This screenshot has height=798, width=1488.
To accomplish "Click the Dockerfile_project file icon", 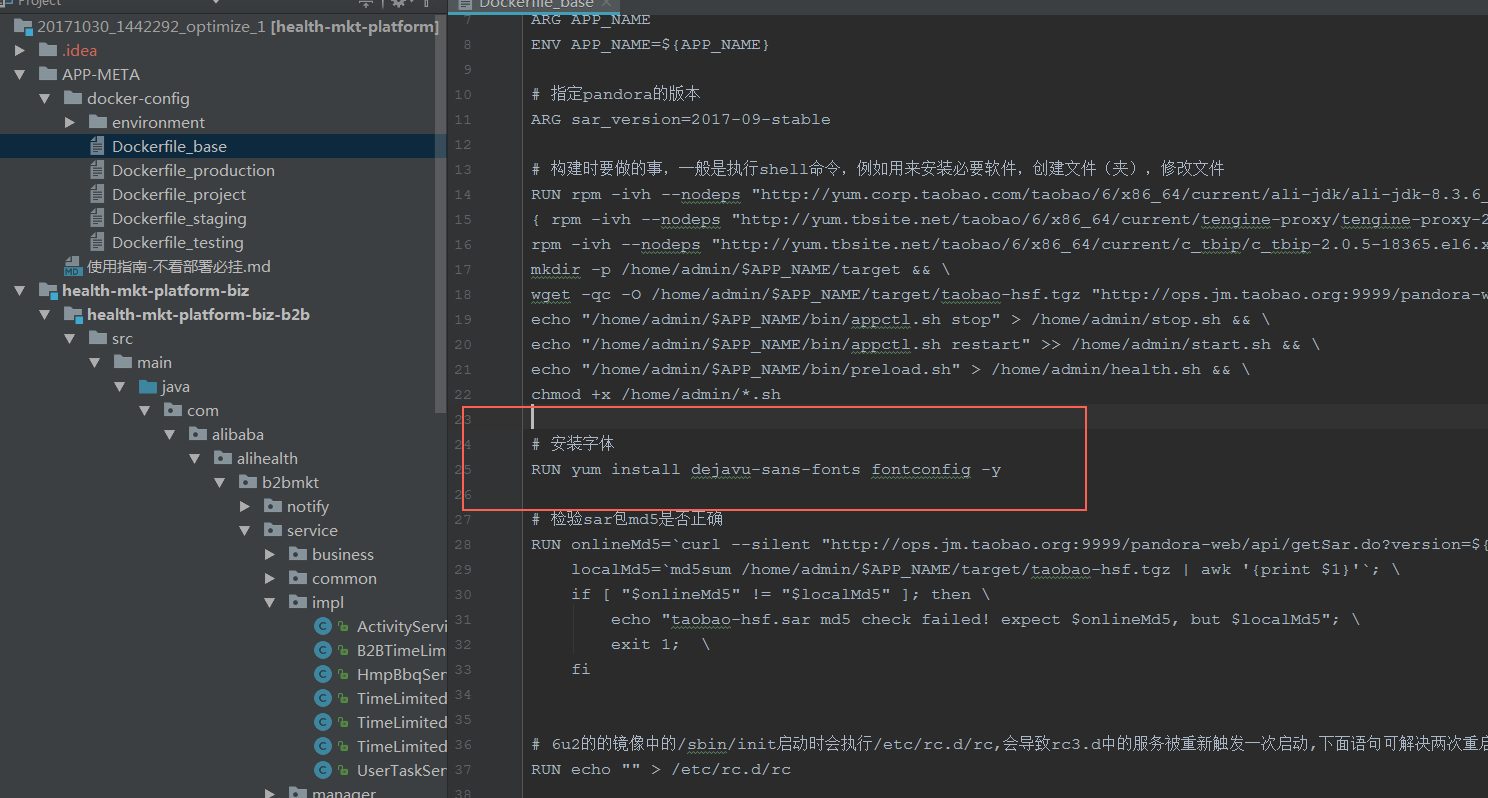I will (x=97, y=194).
